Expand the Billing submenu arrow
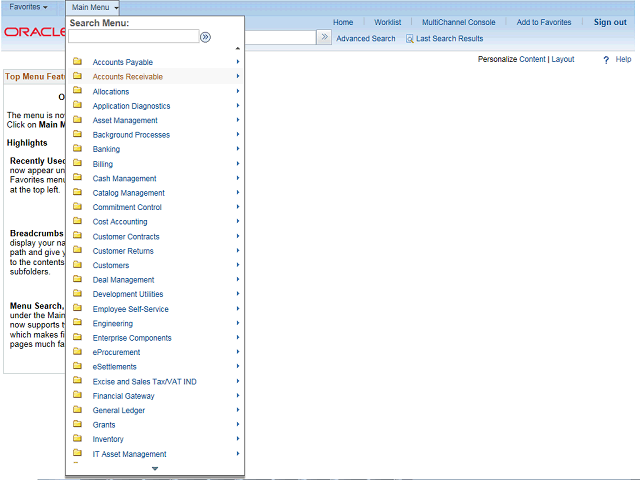 point(238,163)
